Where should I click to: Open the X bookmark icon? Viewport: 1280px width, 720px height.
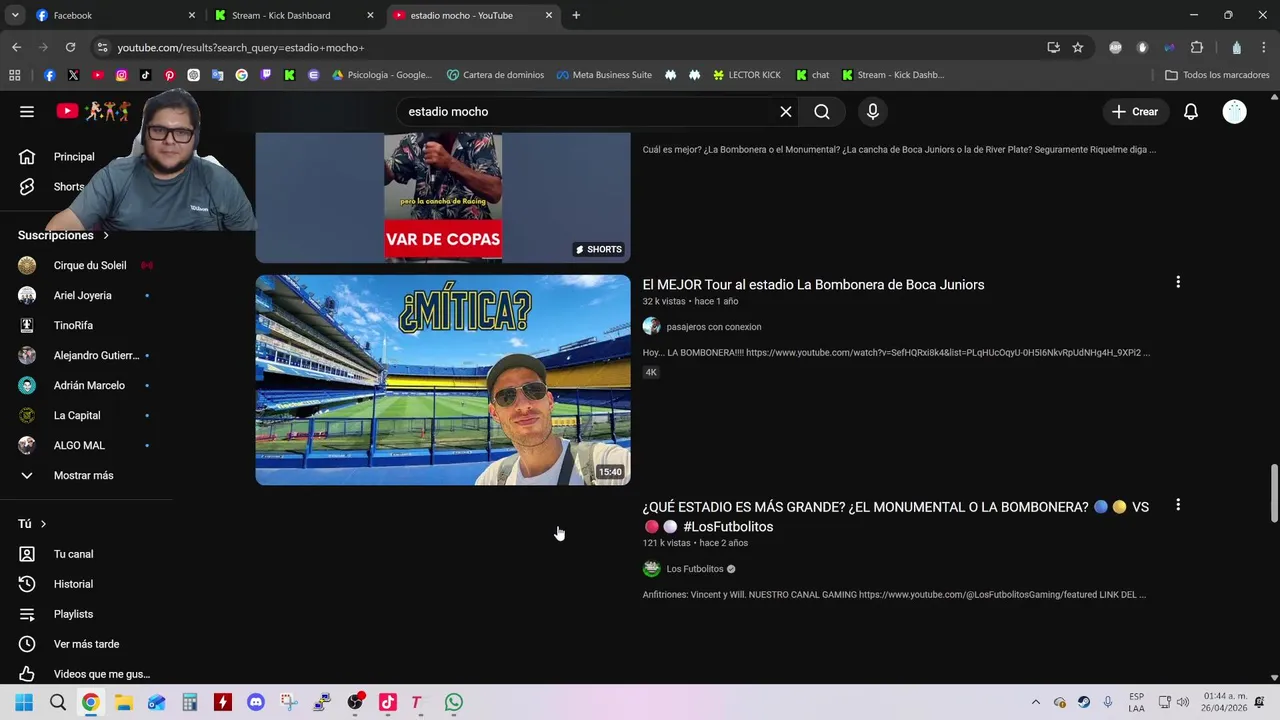74,75
